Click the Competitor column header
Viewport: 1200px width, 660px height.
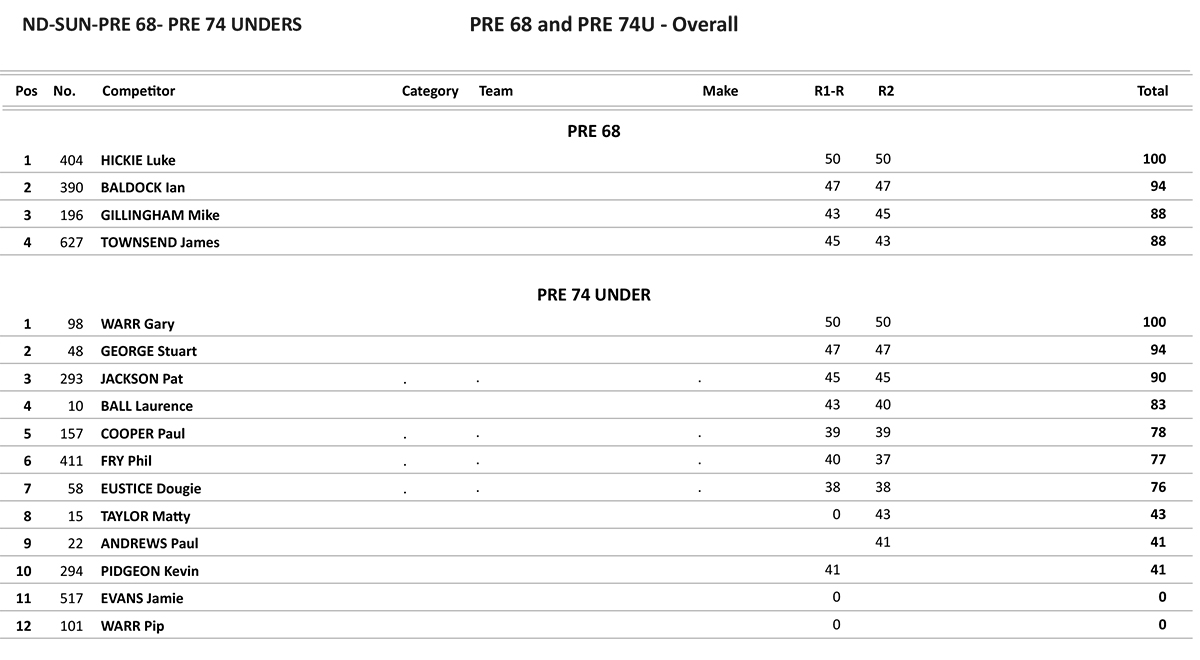click(138, 91)
